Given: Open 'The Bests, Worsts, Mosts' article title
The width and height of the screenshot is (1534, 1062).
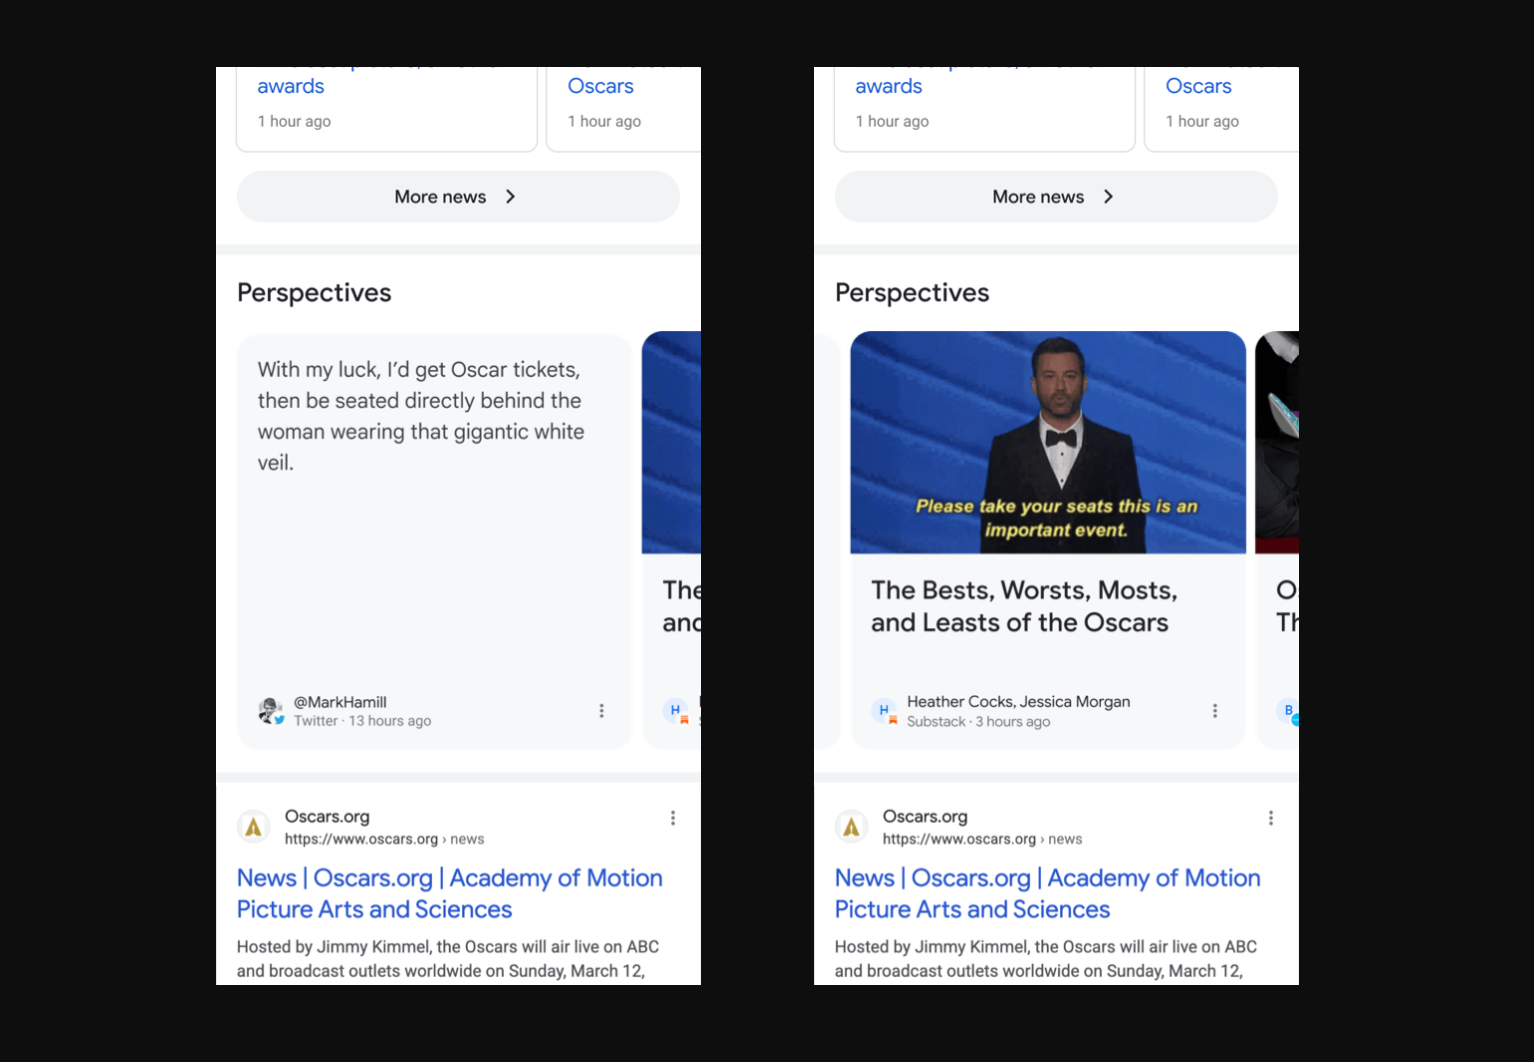Looking at the screenshot, I should (1024, 606).
